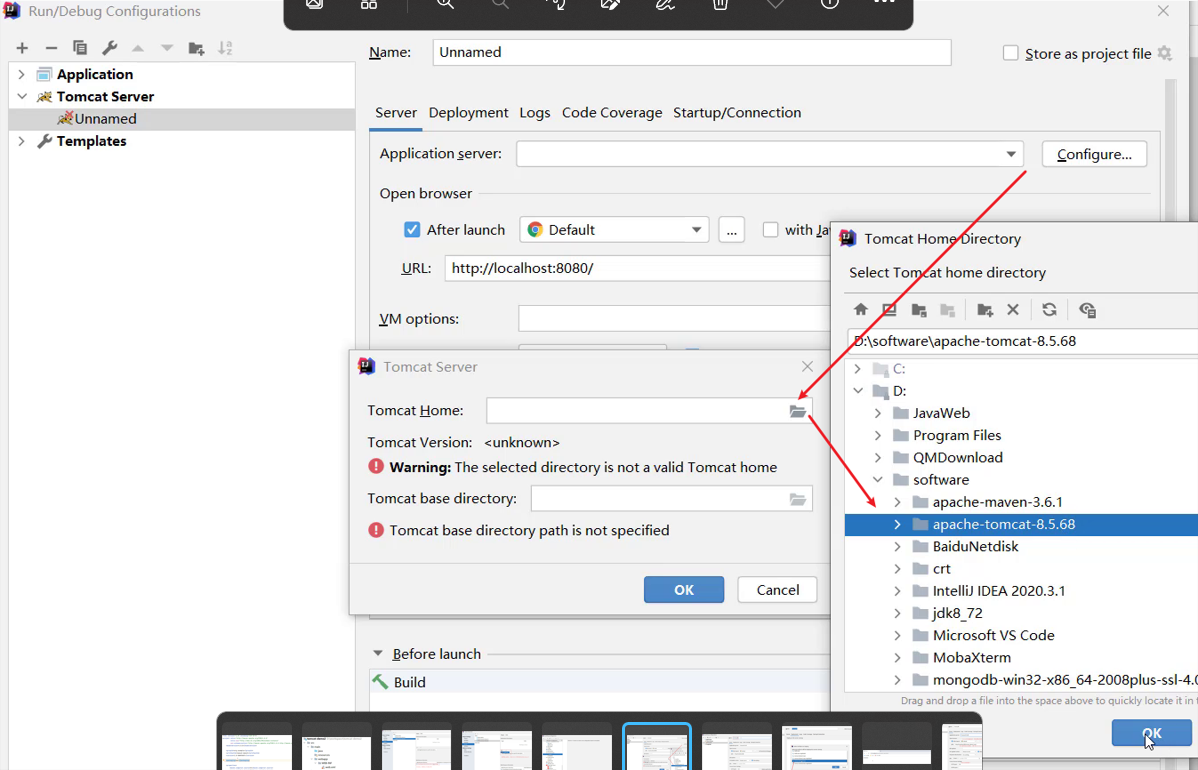Viewport: 1198px width, 770px height.
Task: Browse for Tomcat Home folder icon
Action: point(798,411)
